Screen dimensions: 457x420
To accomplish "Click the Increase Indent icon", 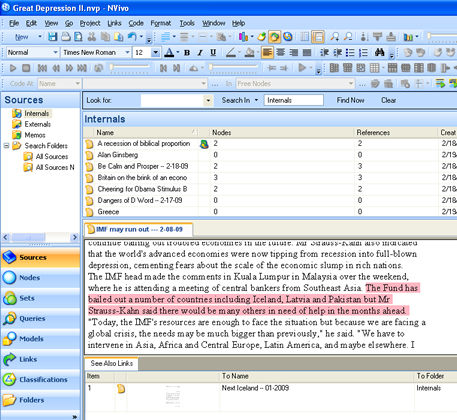I will [x=337, y=52].
